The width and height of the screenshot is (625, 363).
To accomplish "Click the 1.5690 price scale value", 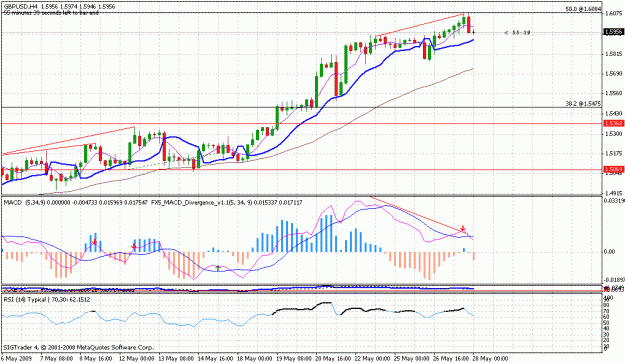I will click(x=613, y=74).
